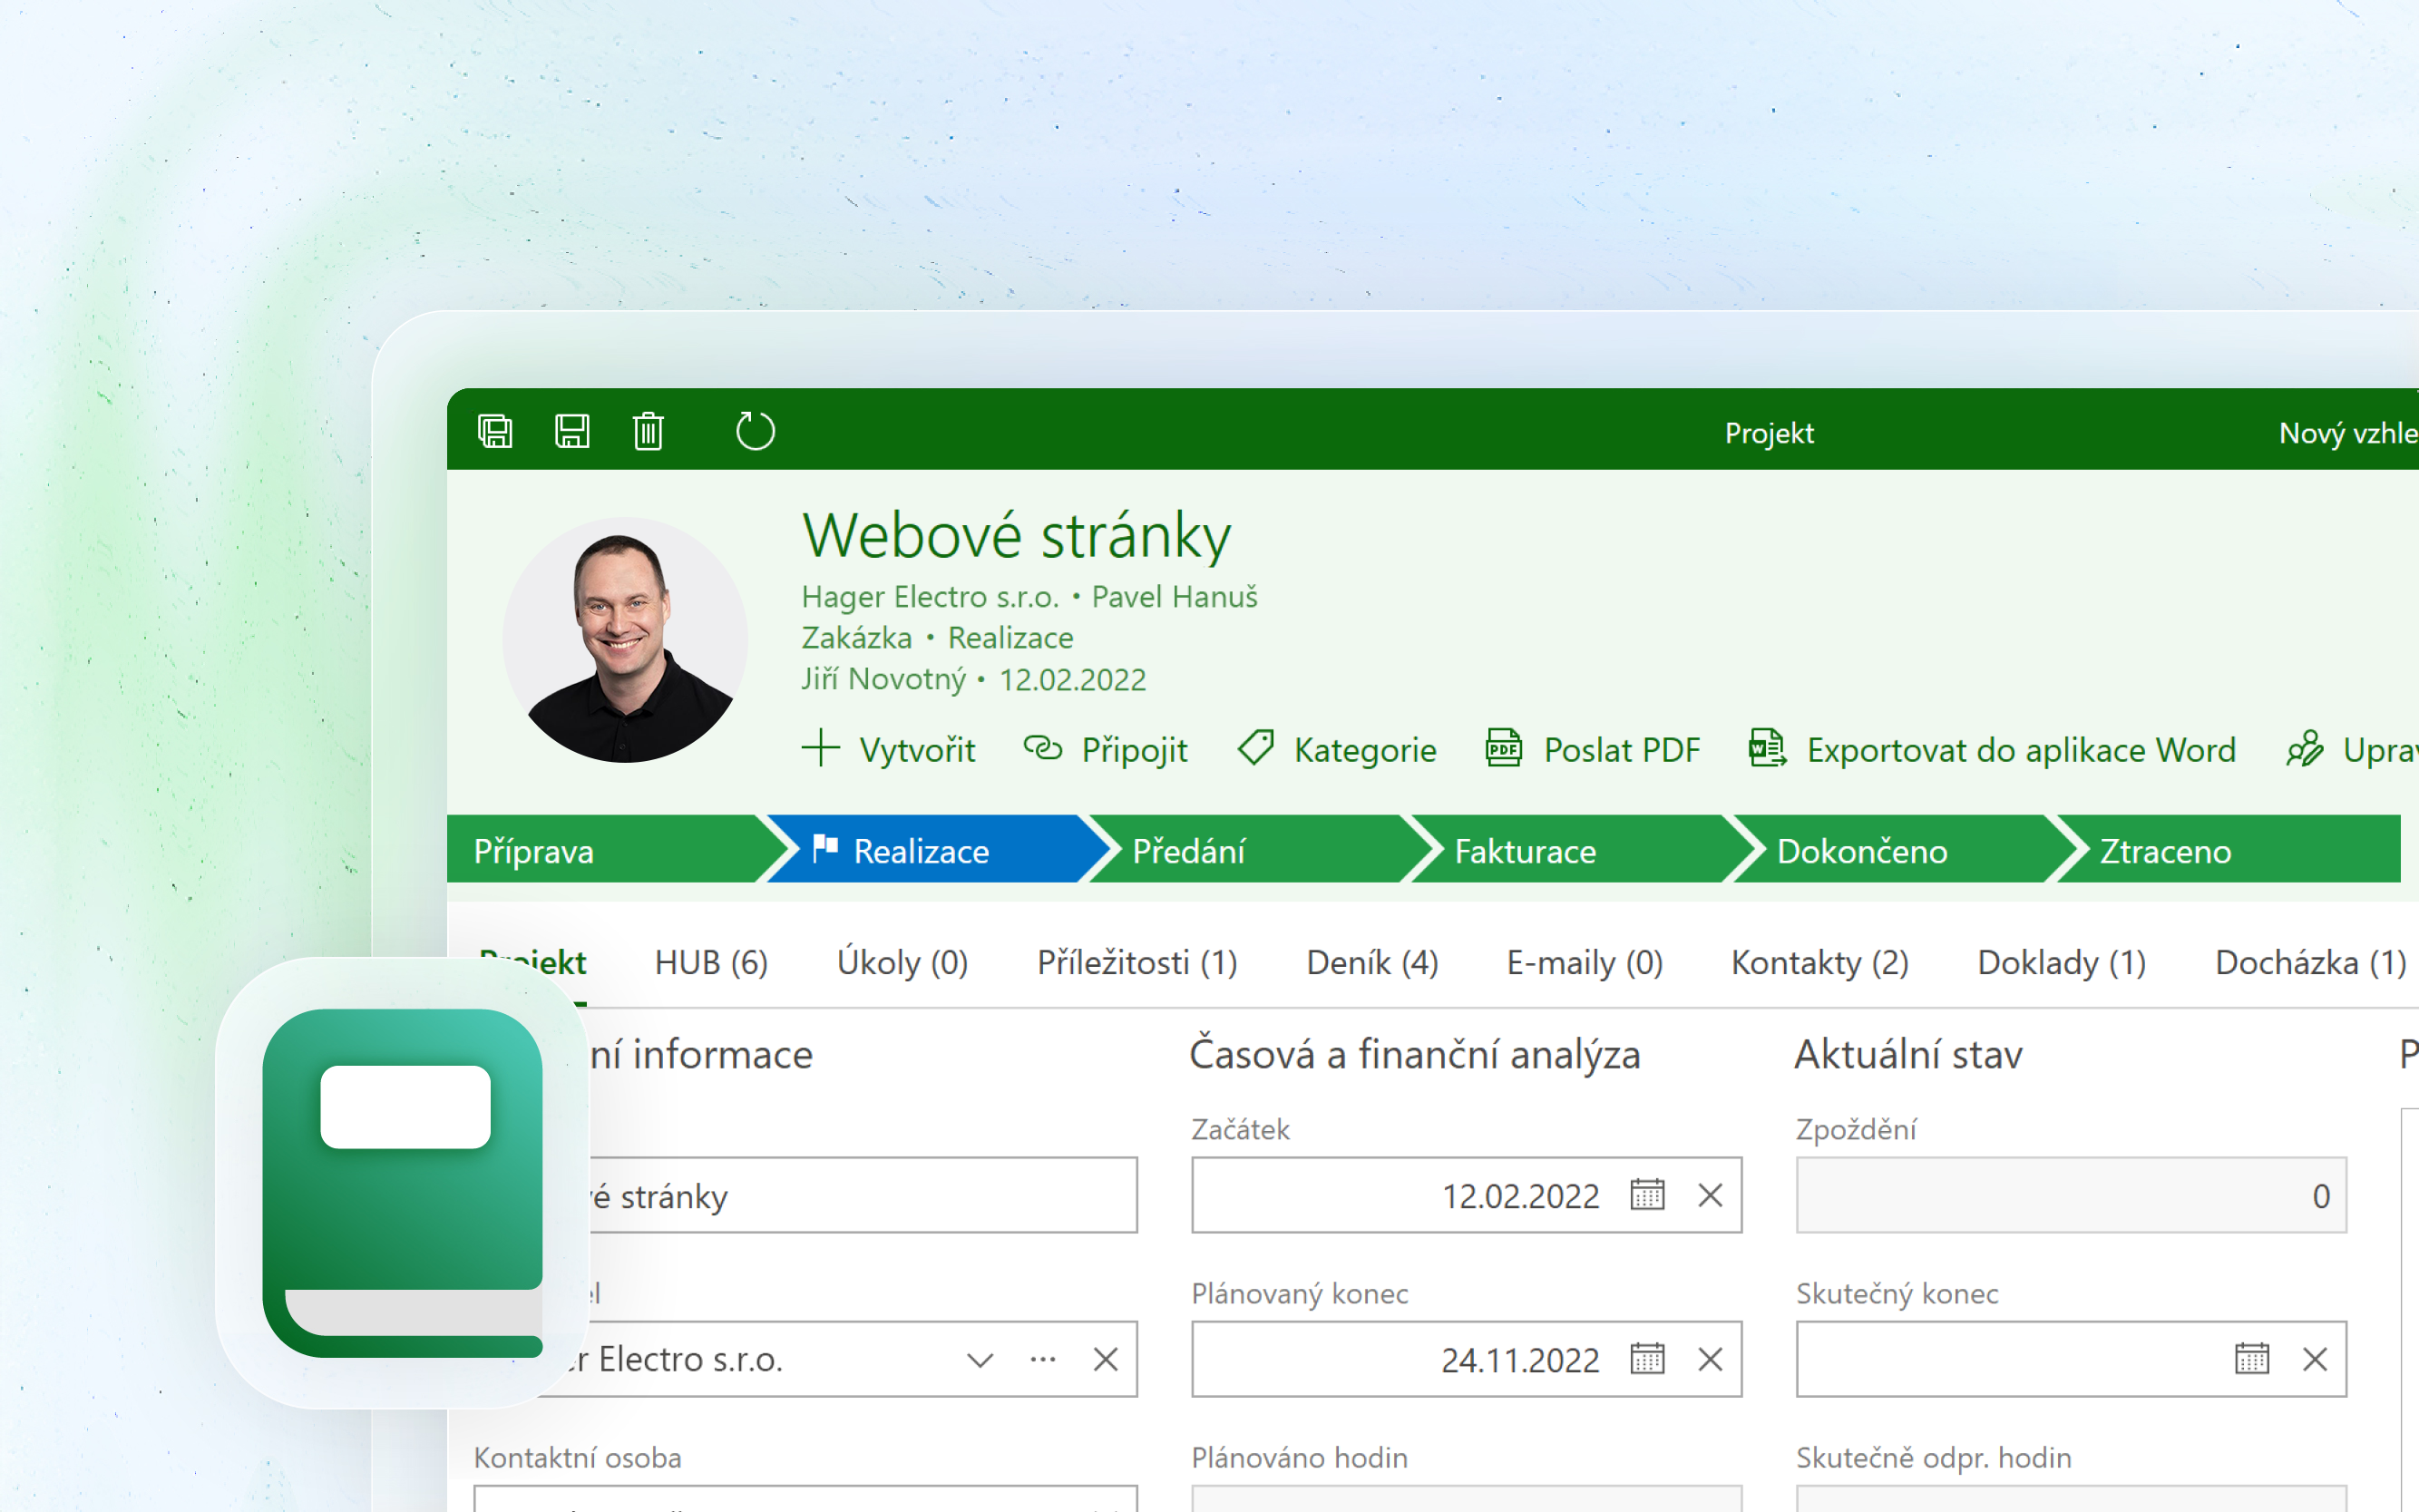Click the Aktuální stav section heading

[1909, 1055]
